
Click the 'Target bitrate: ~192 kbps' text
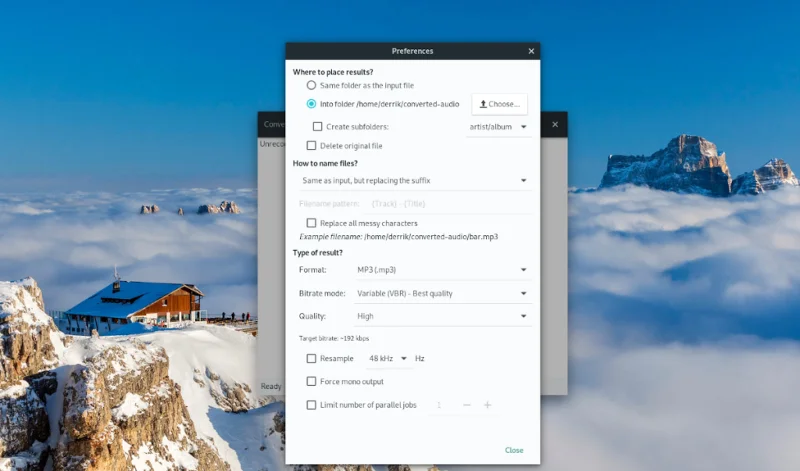point(334,338)
